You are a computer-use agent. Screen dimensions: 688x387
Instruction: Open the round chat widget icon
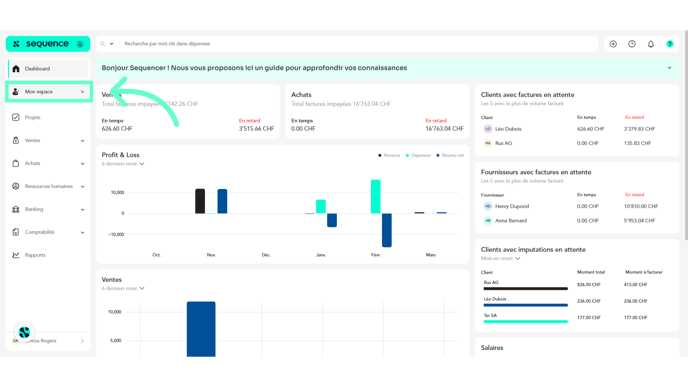24,332
